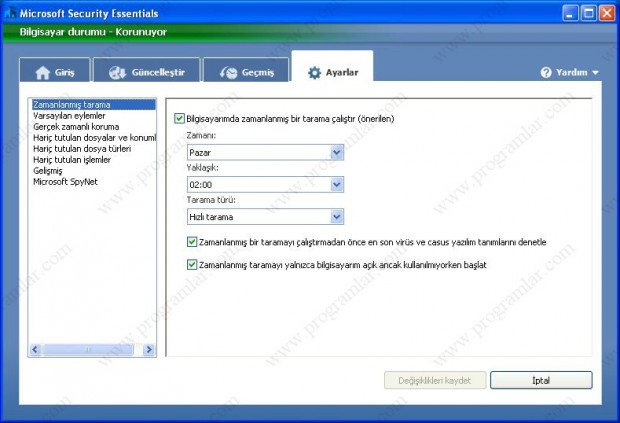The image size is (620, 423).
Task: Click 'Bilgisayar durumu - Korunuyor' status text
Action: tap(93, 32)
